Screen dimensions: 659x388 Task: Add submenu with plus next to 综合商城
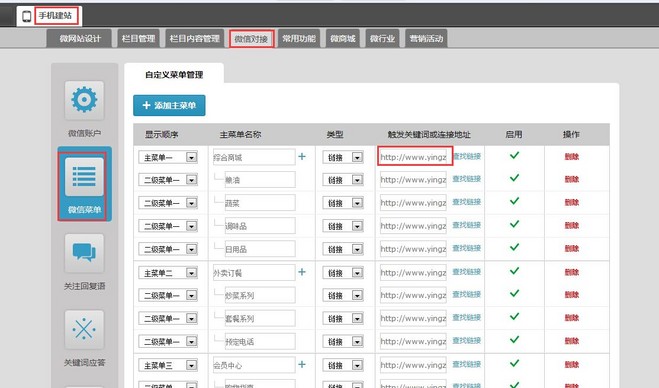pyautogui.click(x=302, y=157)
